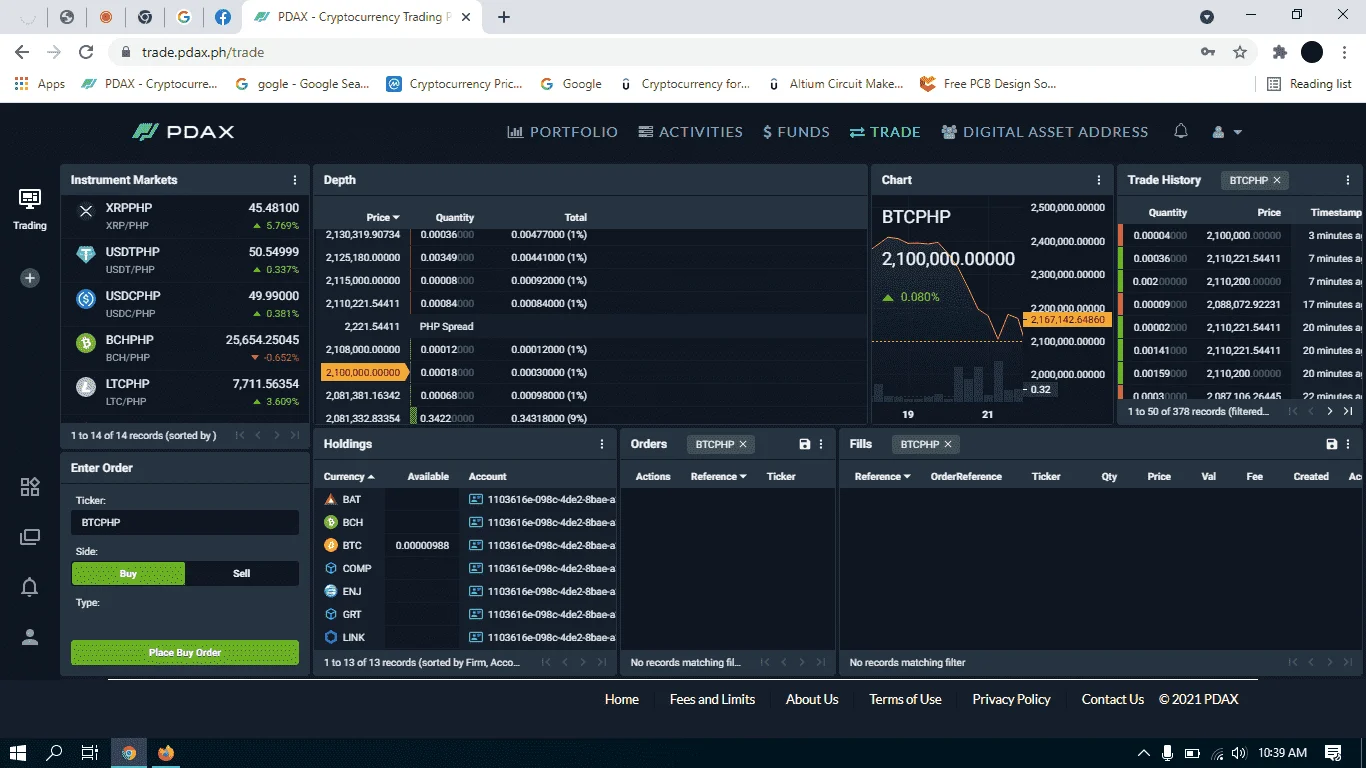This screenshot has height=768, width=1366.
Task: Bookmark this page with star icon
Action: pyautogui.click(x=1240, y=52)
